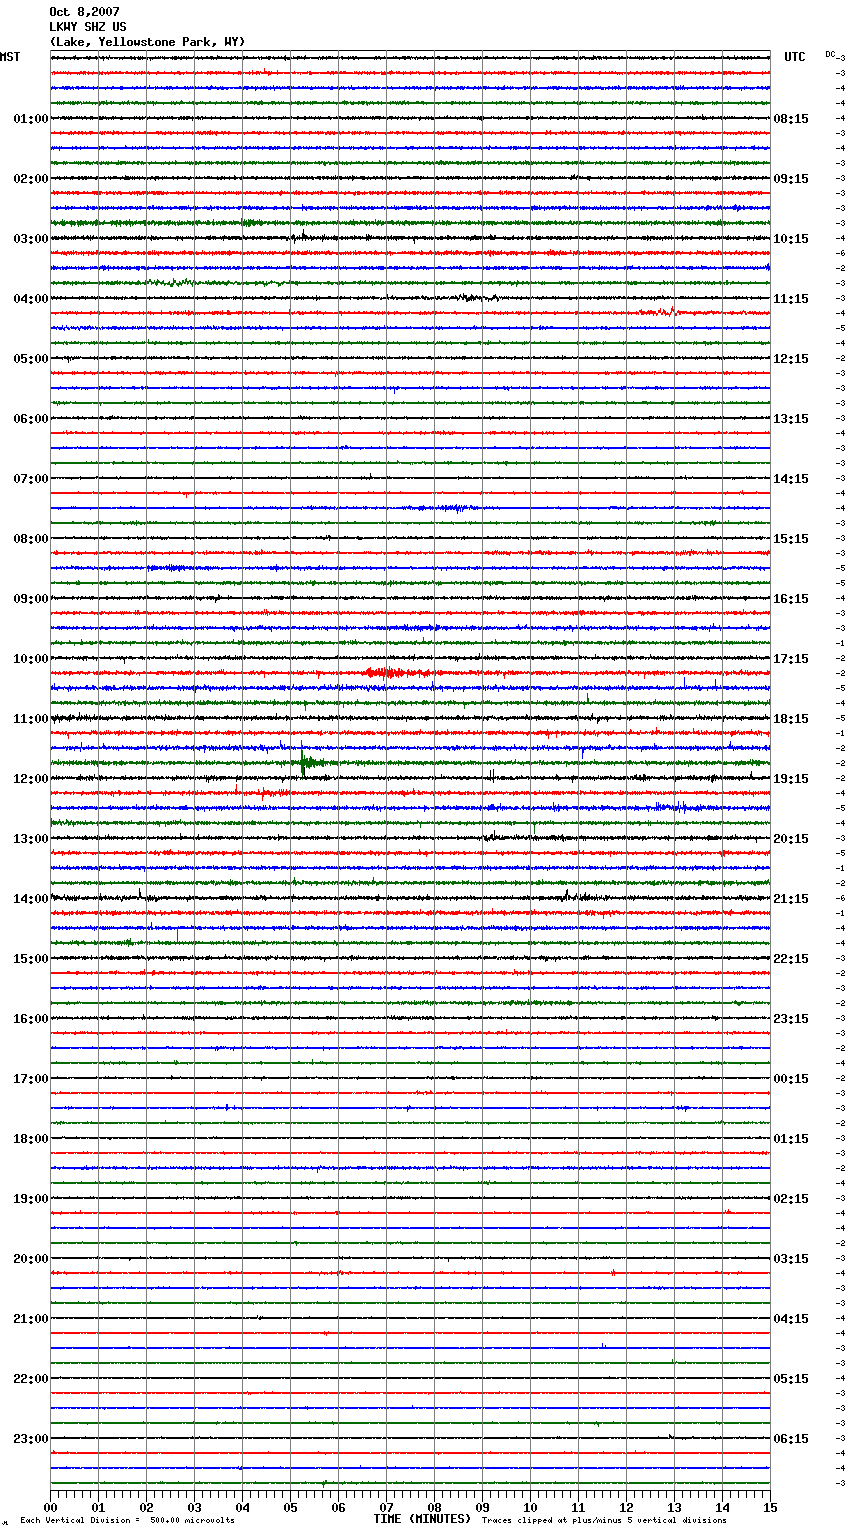Click the date text "Oct 8,2007"
850x1534 pixels.
[x=84, y=12]
